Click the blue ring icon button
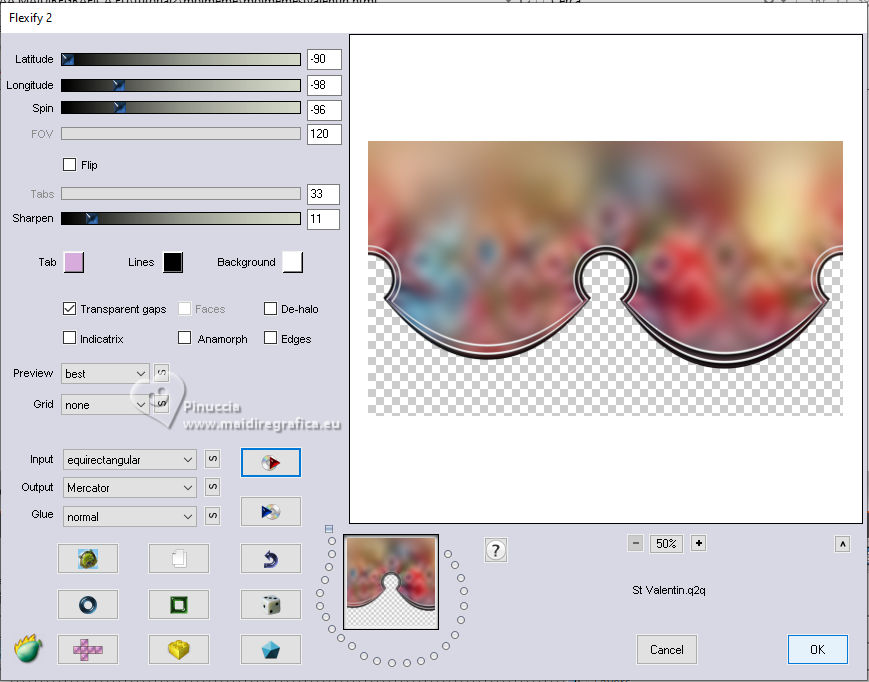Viewport: 869px width, 682px height. 88,604
